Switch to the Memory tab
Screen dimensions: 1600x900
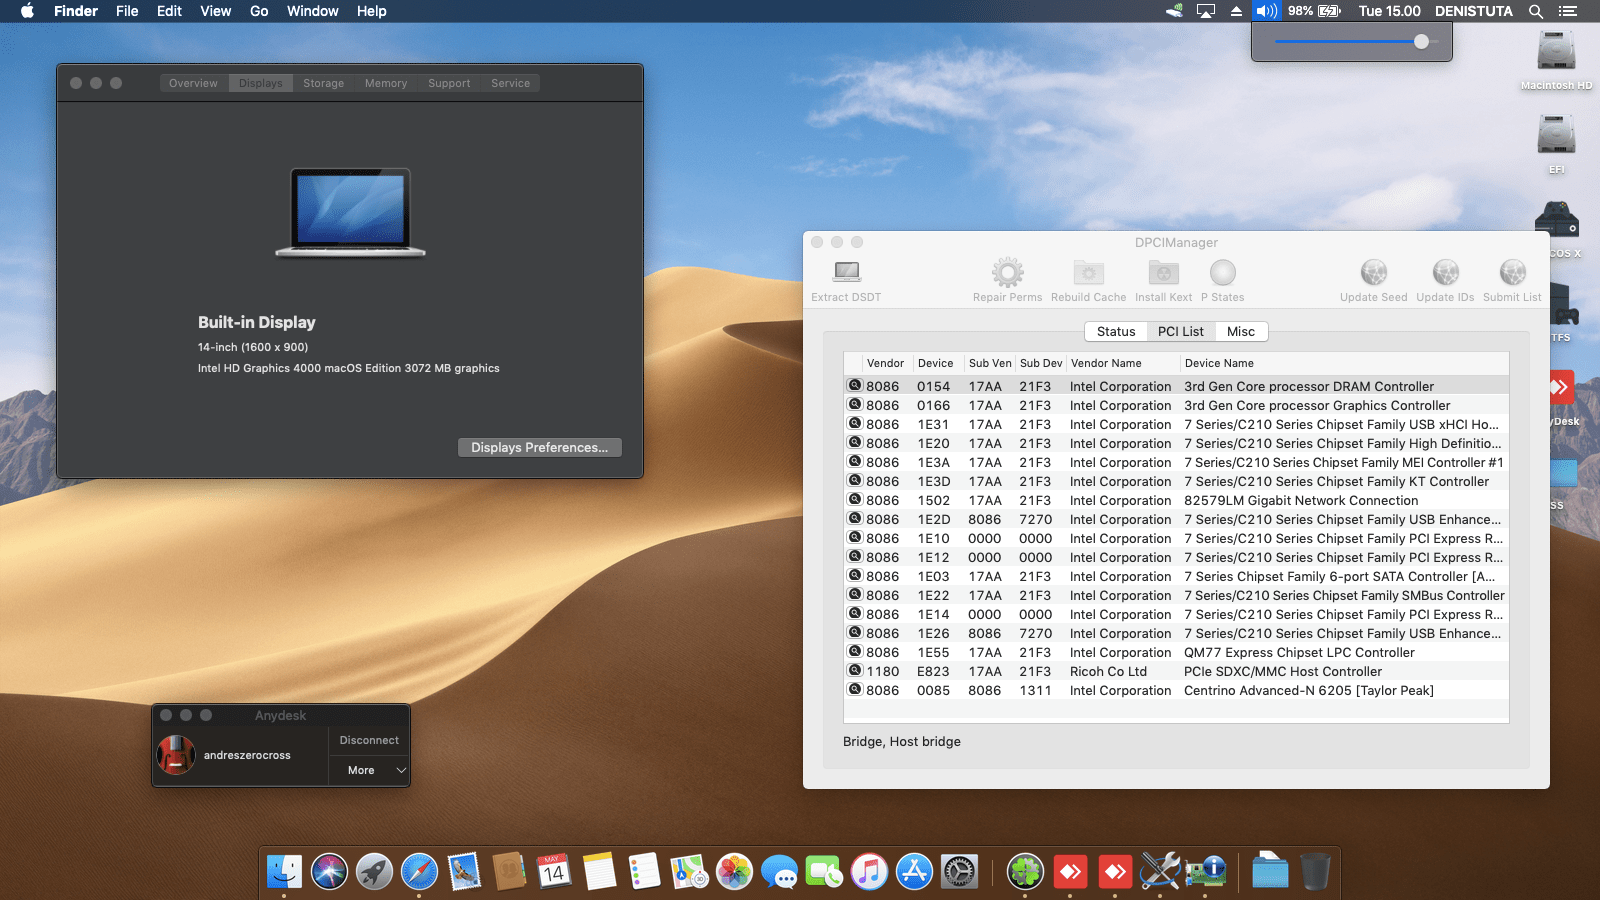click(386, 83)
